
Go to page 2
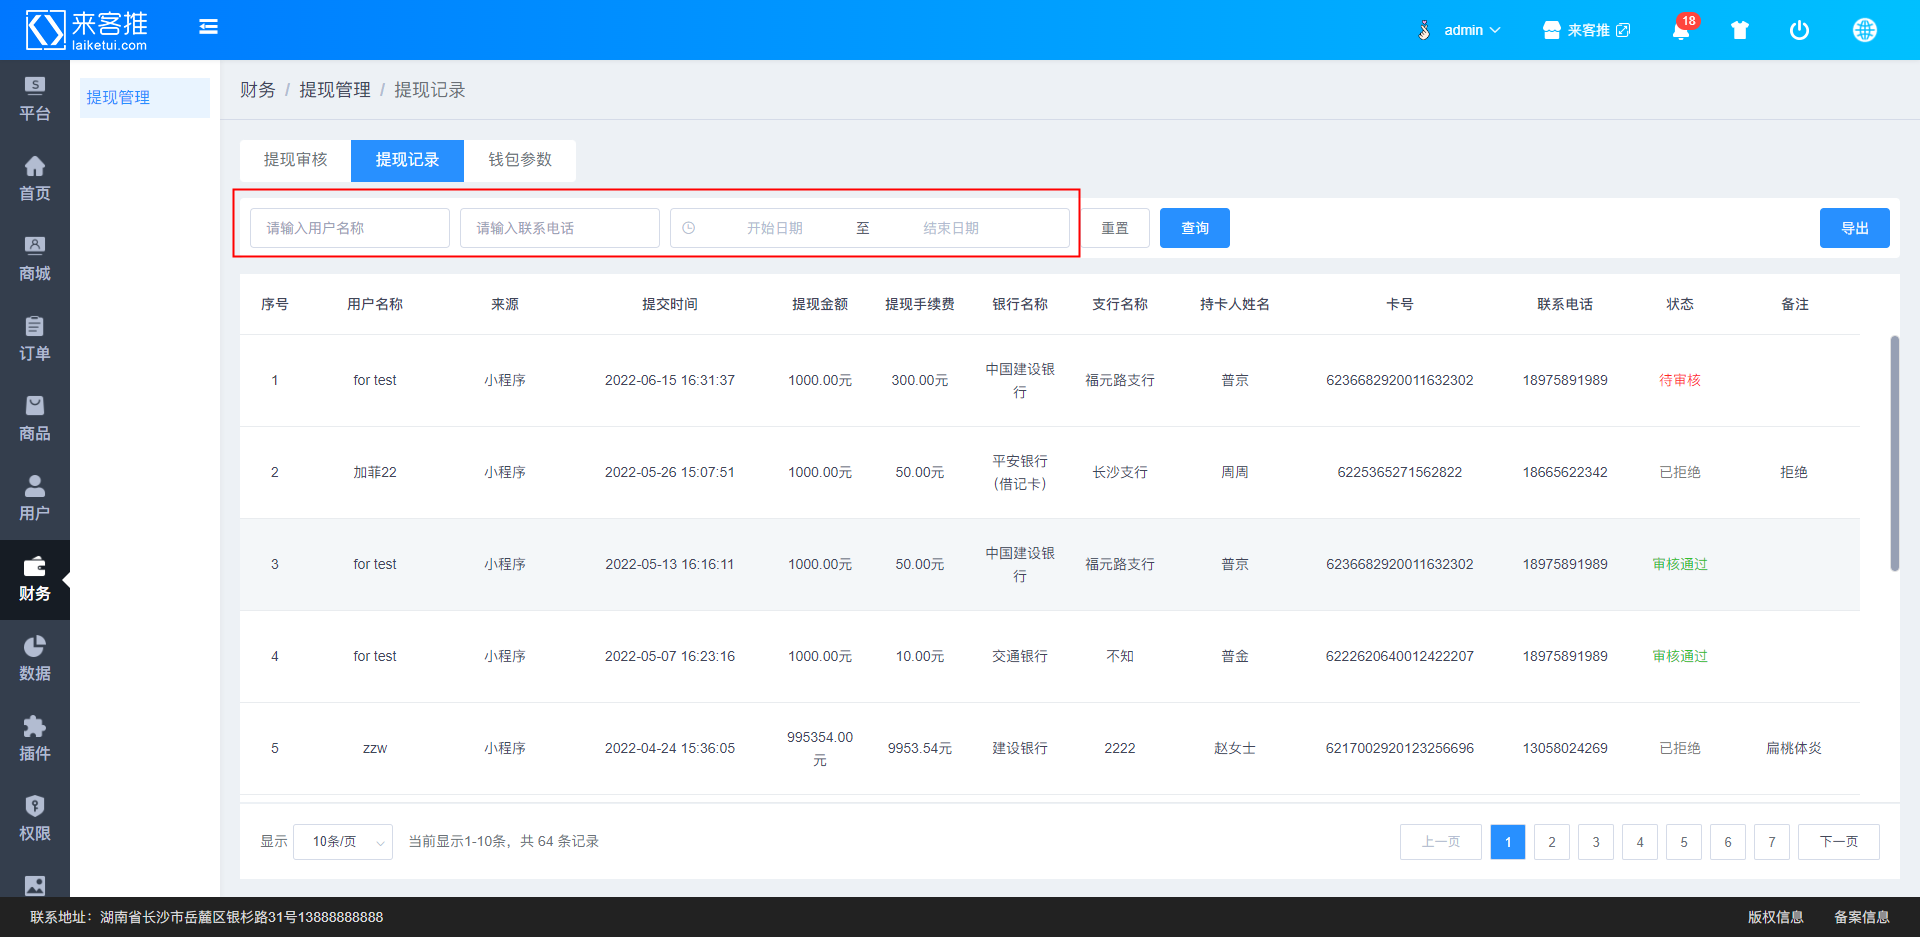1552,842
